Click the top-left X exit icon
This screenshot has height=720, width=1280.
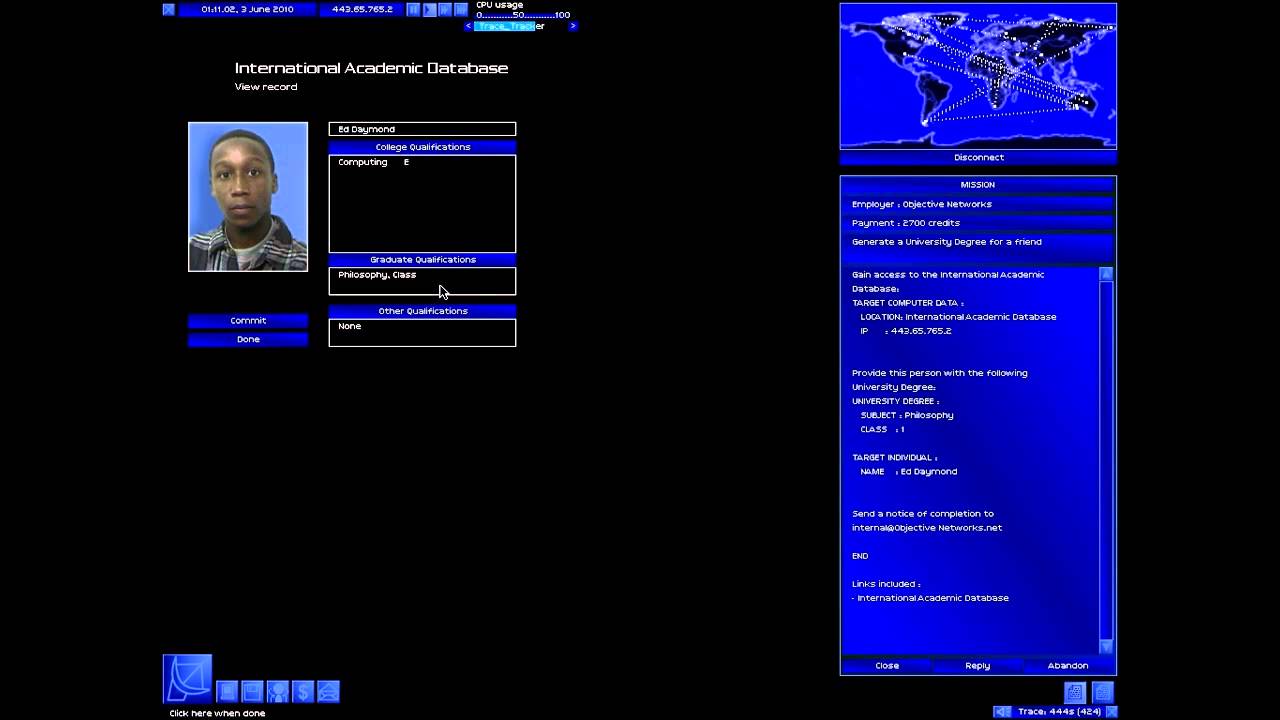[169, 10]
